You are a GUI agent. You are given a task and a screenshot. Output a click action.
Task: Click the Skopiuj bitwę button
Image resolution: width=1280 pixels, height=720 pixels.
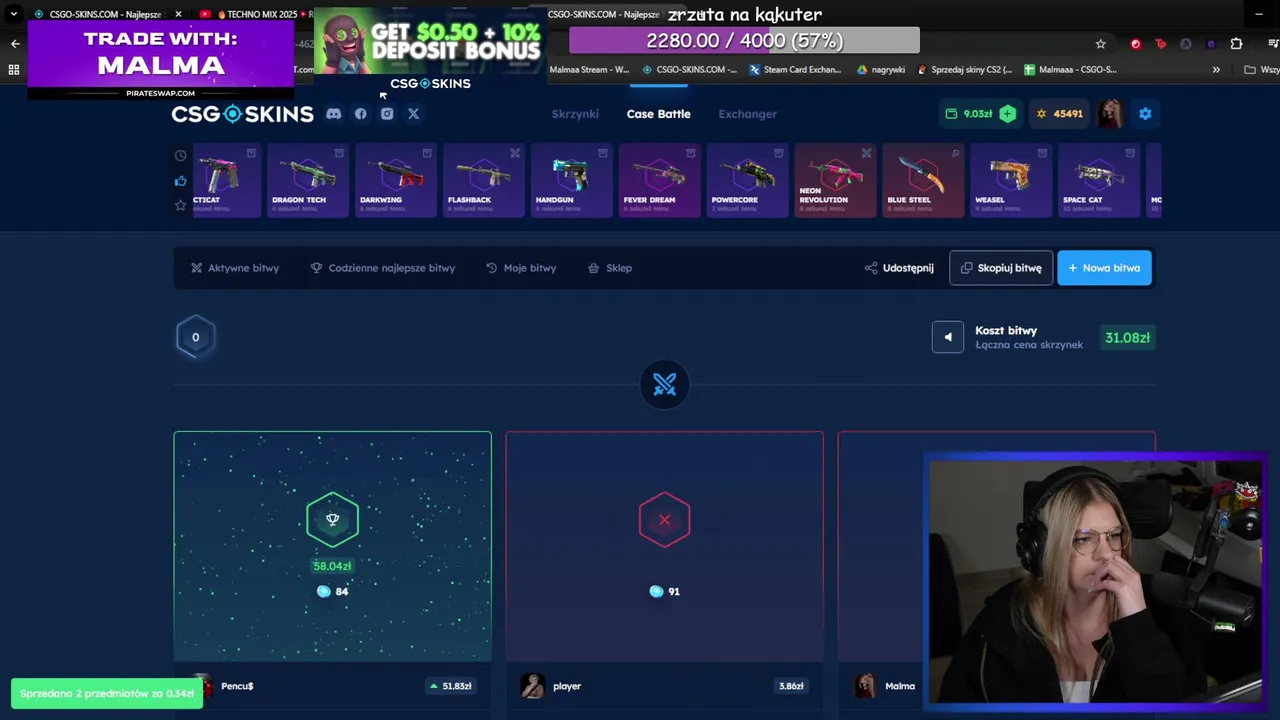click(1001, 268)
